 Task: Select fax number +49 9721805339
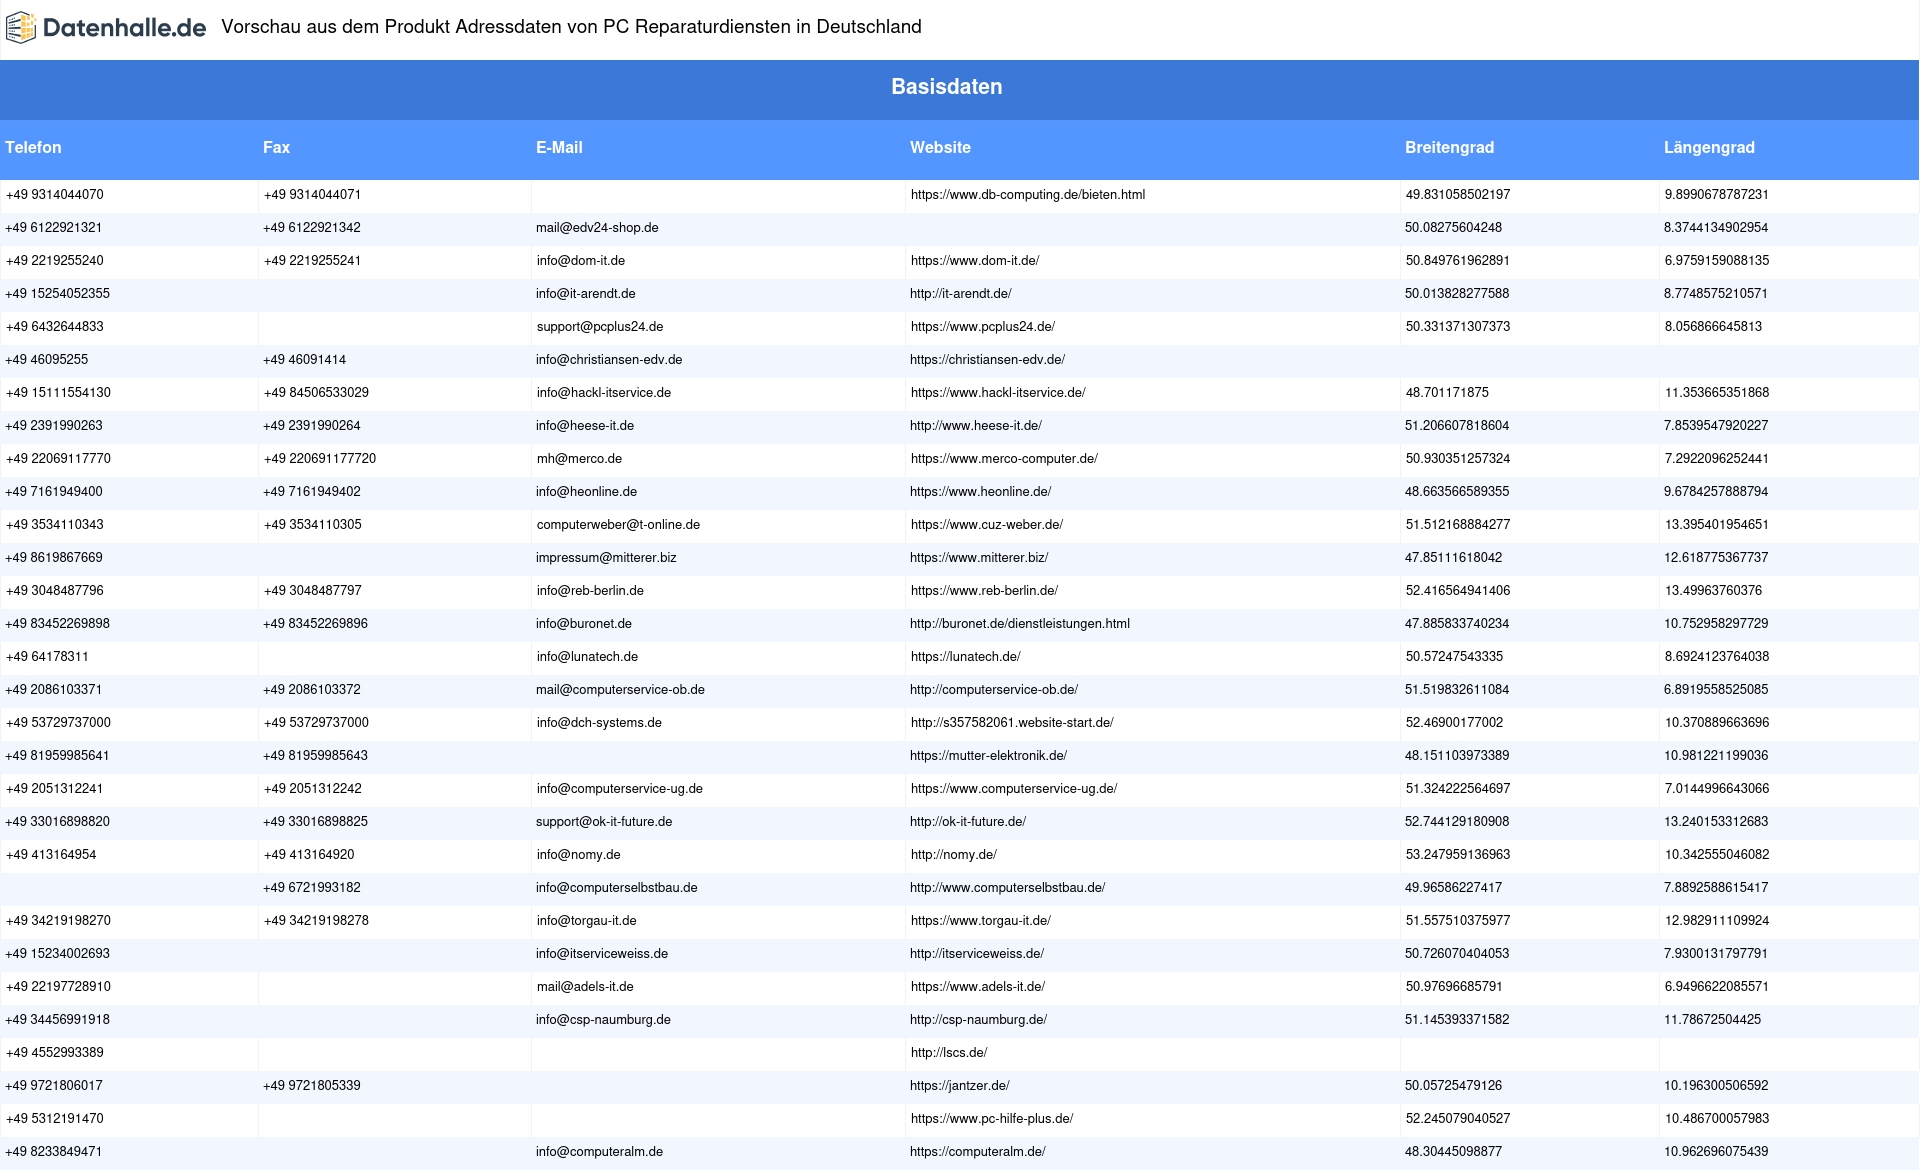coord(312,1086)
